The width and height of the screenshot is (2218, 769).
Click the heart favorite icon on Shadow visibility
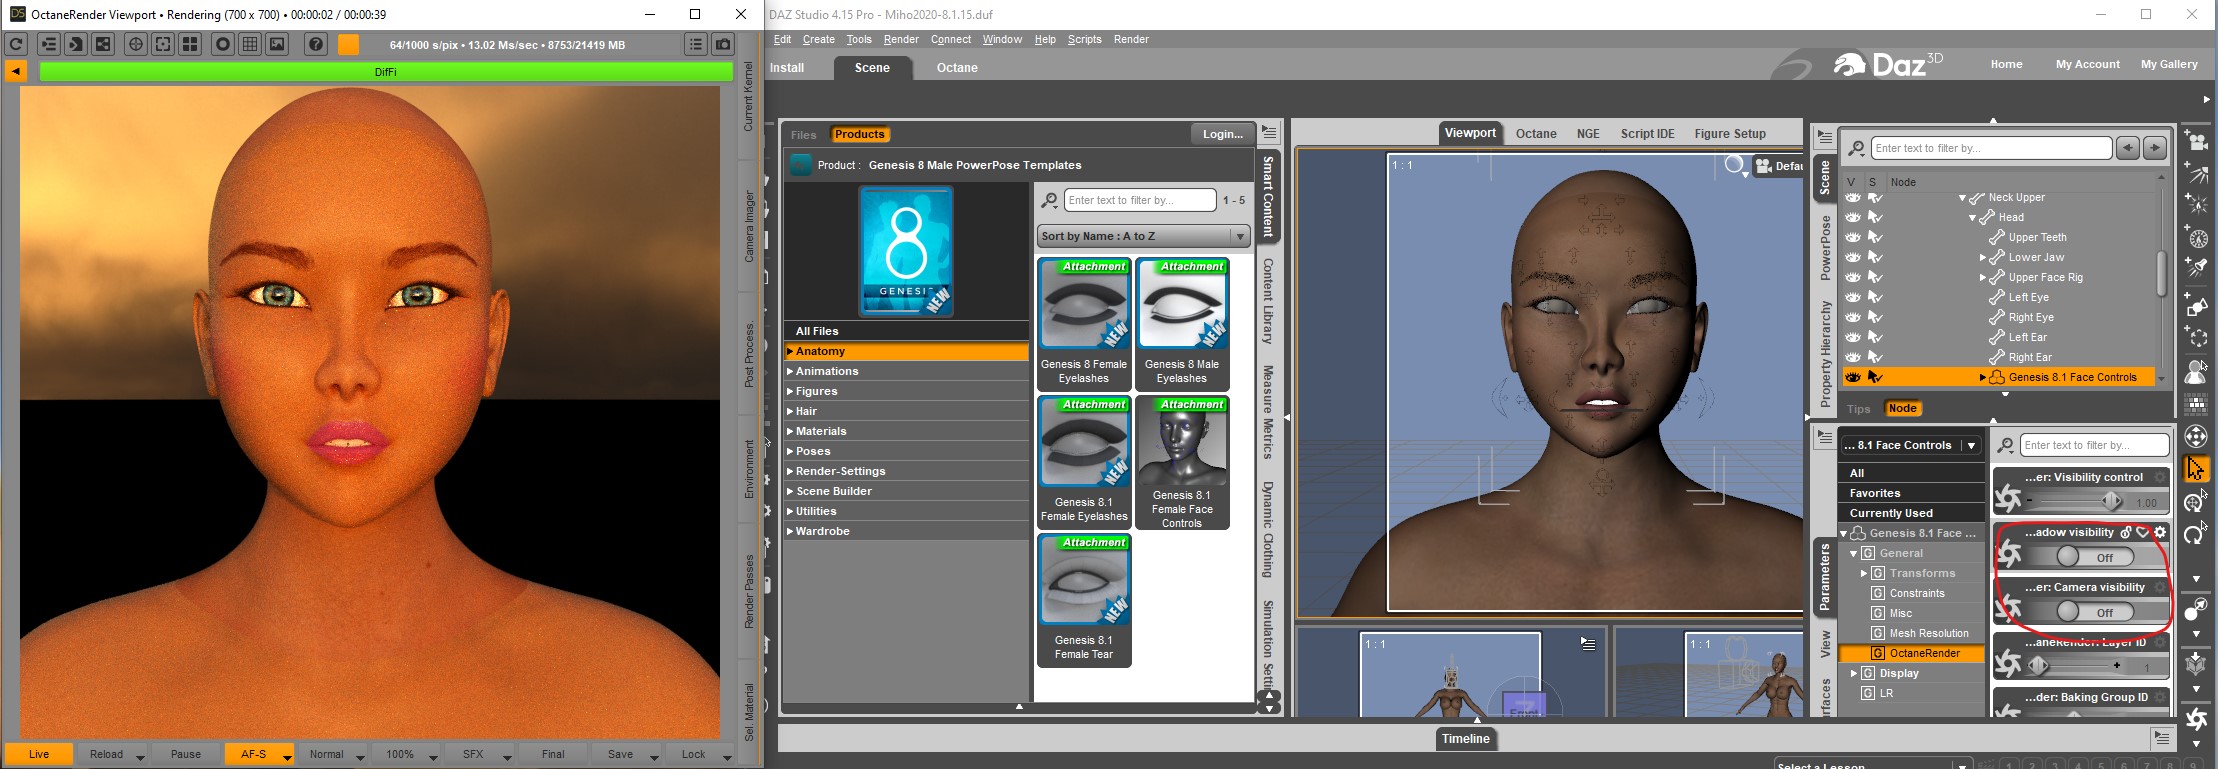point(2143,533)
